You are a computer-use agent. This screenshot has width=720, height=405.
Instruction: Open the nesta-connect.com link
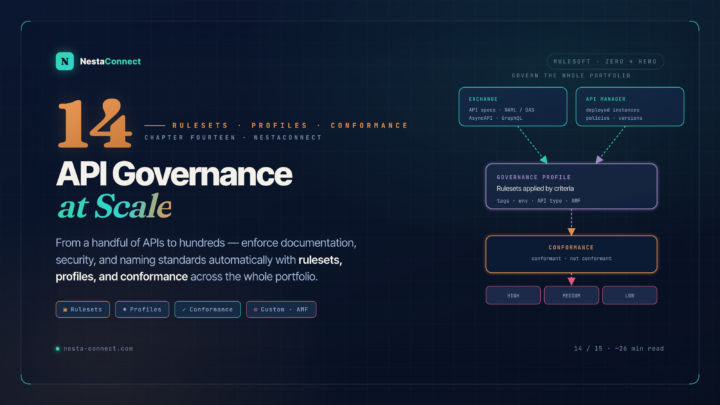pyautogui.click(x=98, y=349)
